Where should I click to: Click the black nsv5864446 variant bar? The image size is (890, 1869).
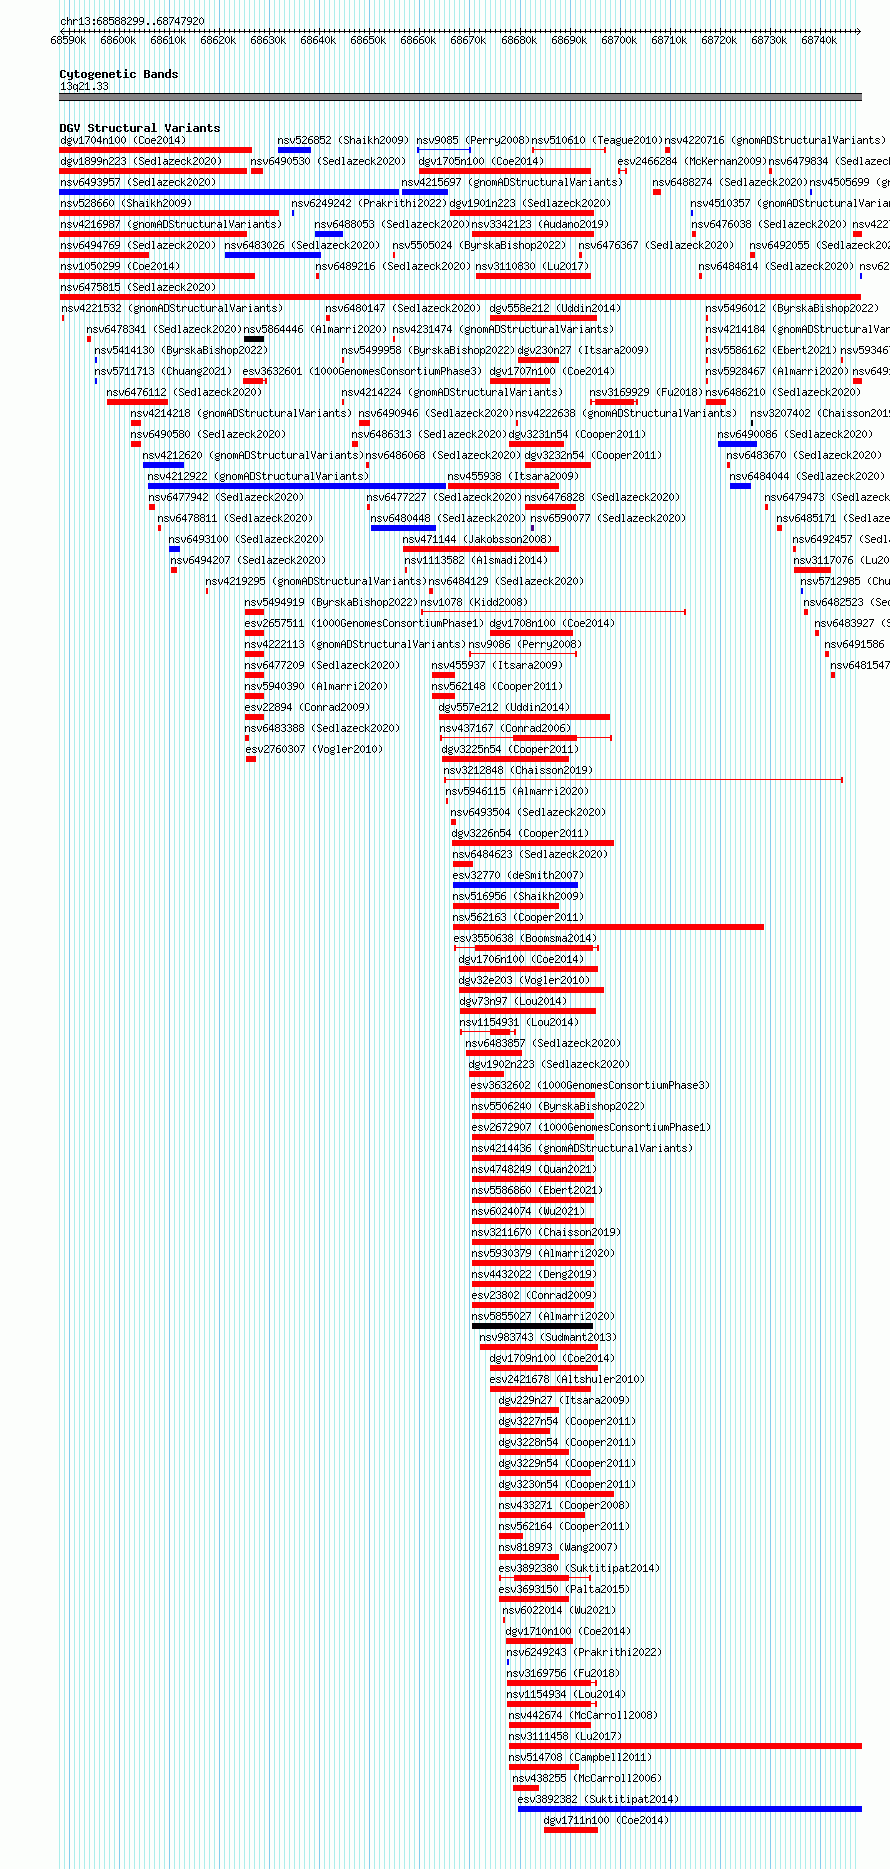[x=254, y=339]
